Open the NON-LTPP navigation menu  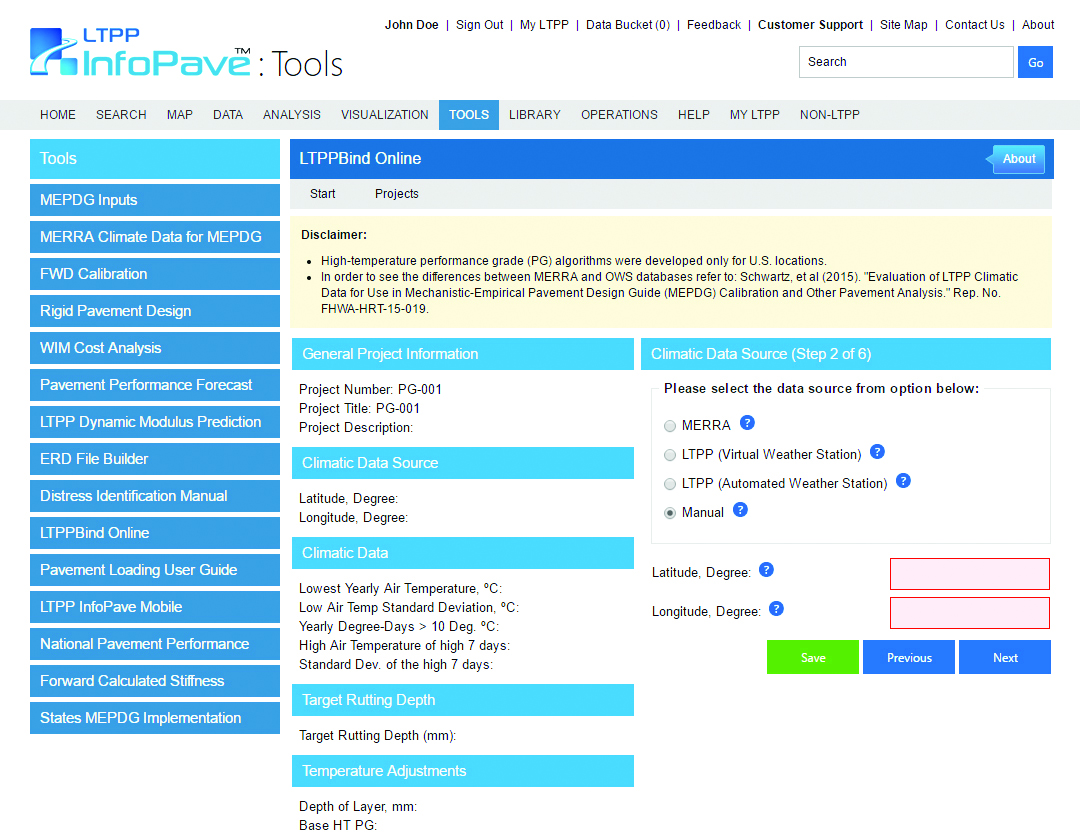click(830, 115)
